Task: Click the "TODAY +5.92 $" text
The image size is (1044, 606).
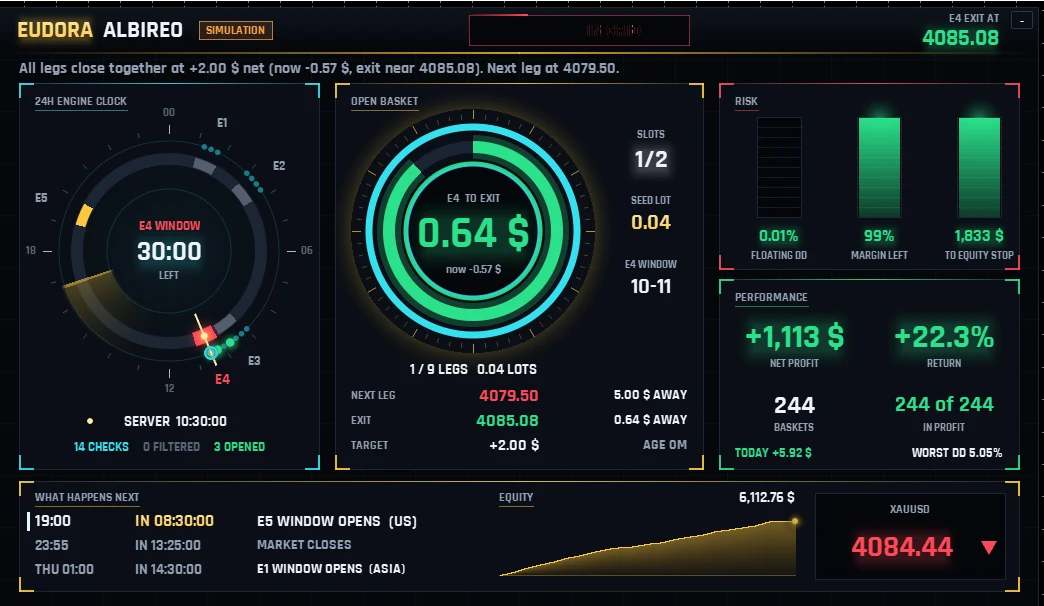Action: 773,453
